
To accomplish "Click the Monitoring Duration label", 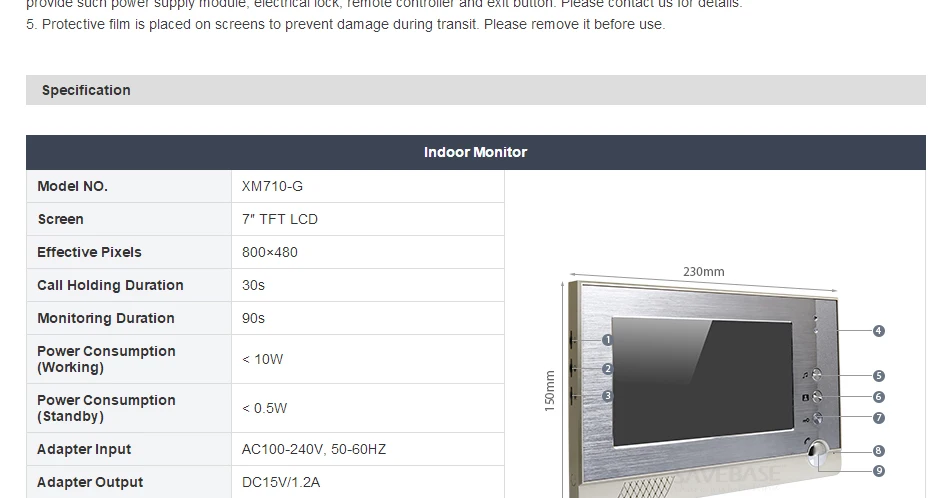I will coord(106,318).
